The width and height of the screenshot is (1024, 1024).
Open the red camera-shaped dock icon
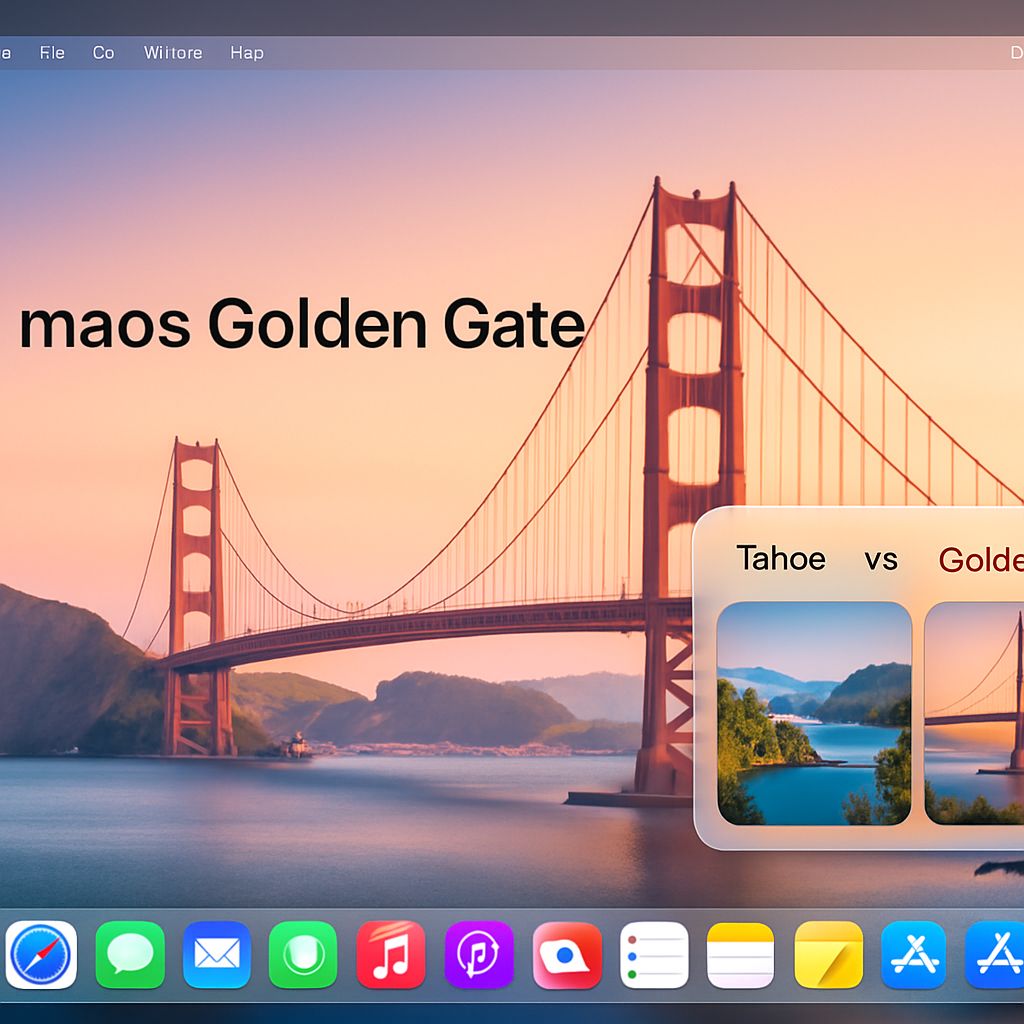coord(567,955)
